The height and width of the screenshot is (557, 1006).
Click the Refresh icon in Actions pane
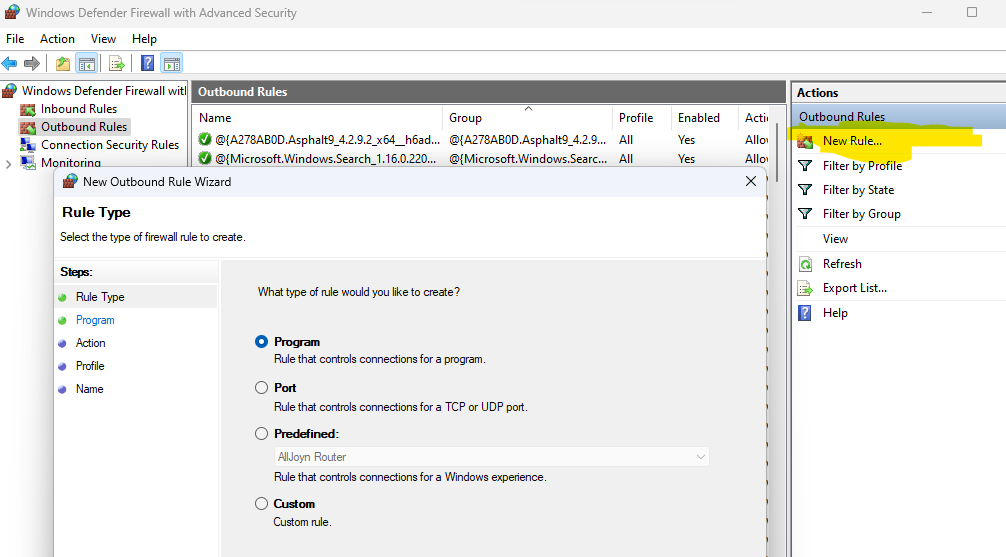coord(805,264)
